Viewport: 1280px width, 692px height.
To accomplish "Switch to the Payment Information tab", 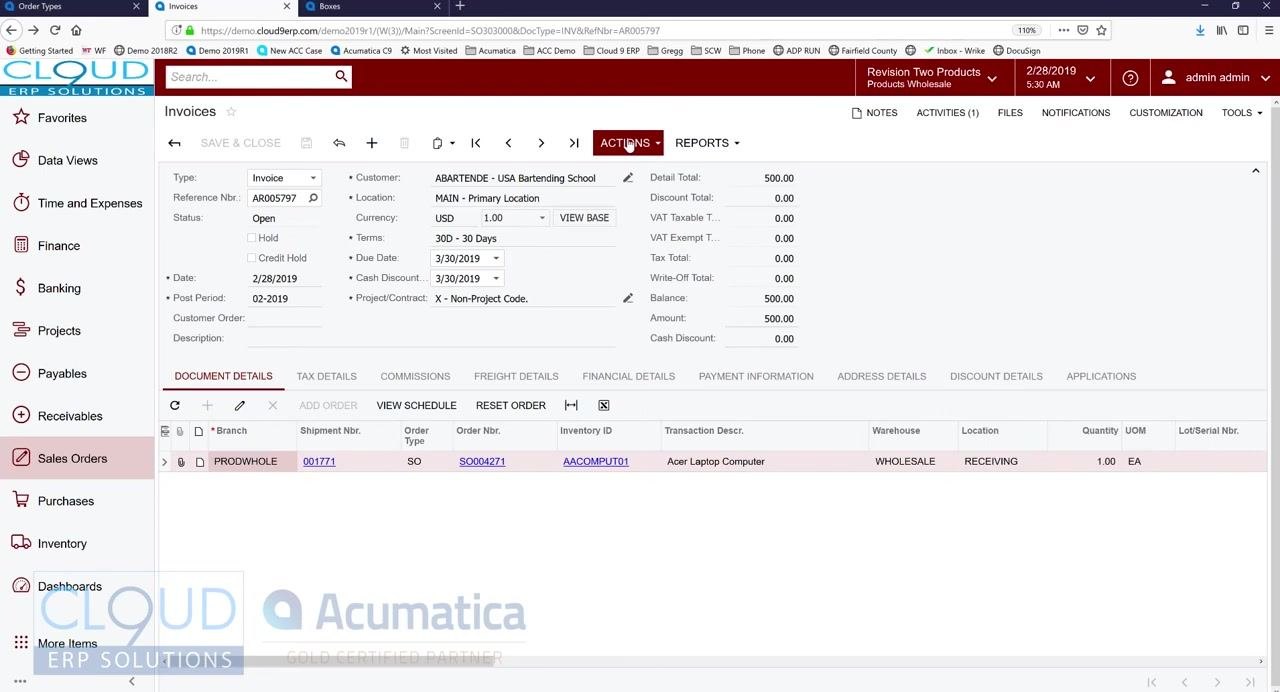I will (756, 376).
